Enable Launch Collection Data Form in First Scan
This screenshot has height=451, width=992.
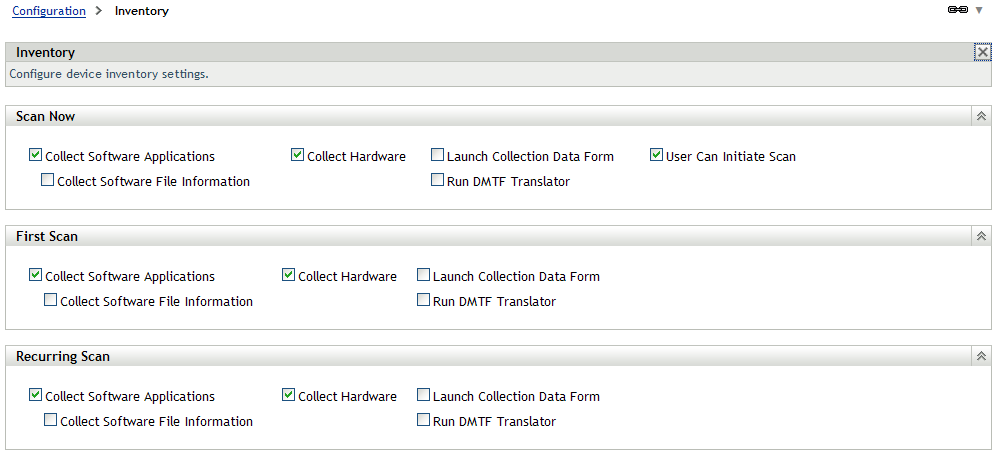point(424,276)
